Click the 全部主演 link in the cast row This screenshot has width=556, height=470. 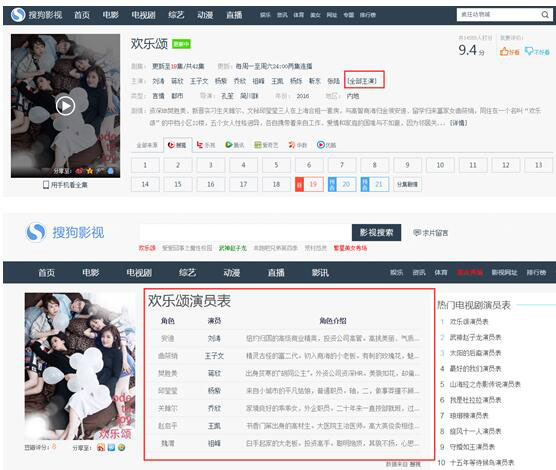[x=362, y=81]
